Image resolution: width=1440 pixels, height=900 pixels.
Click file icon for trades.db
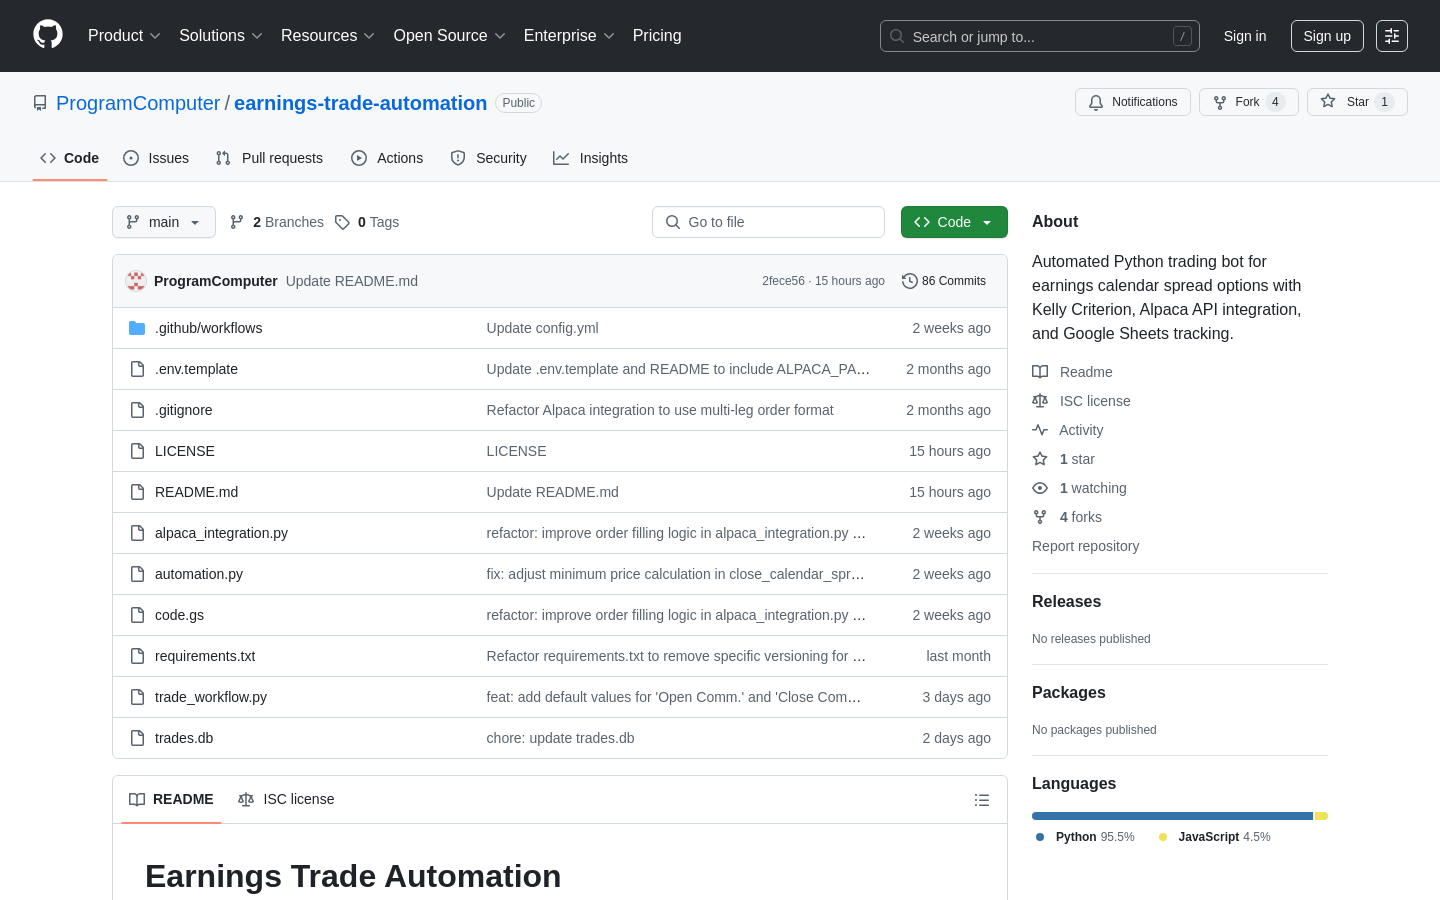[x=137, y=738]
